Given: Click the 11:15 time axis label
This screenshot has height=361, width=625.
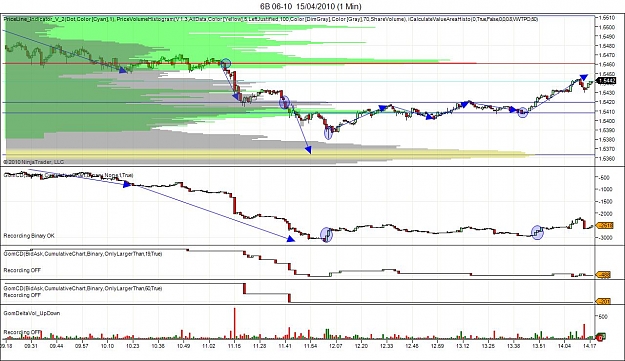Looking at the screenshot, I should [x=234, y=346].
